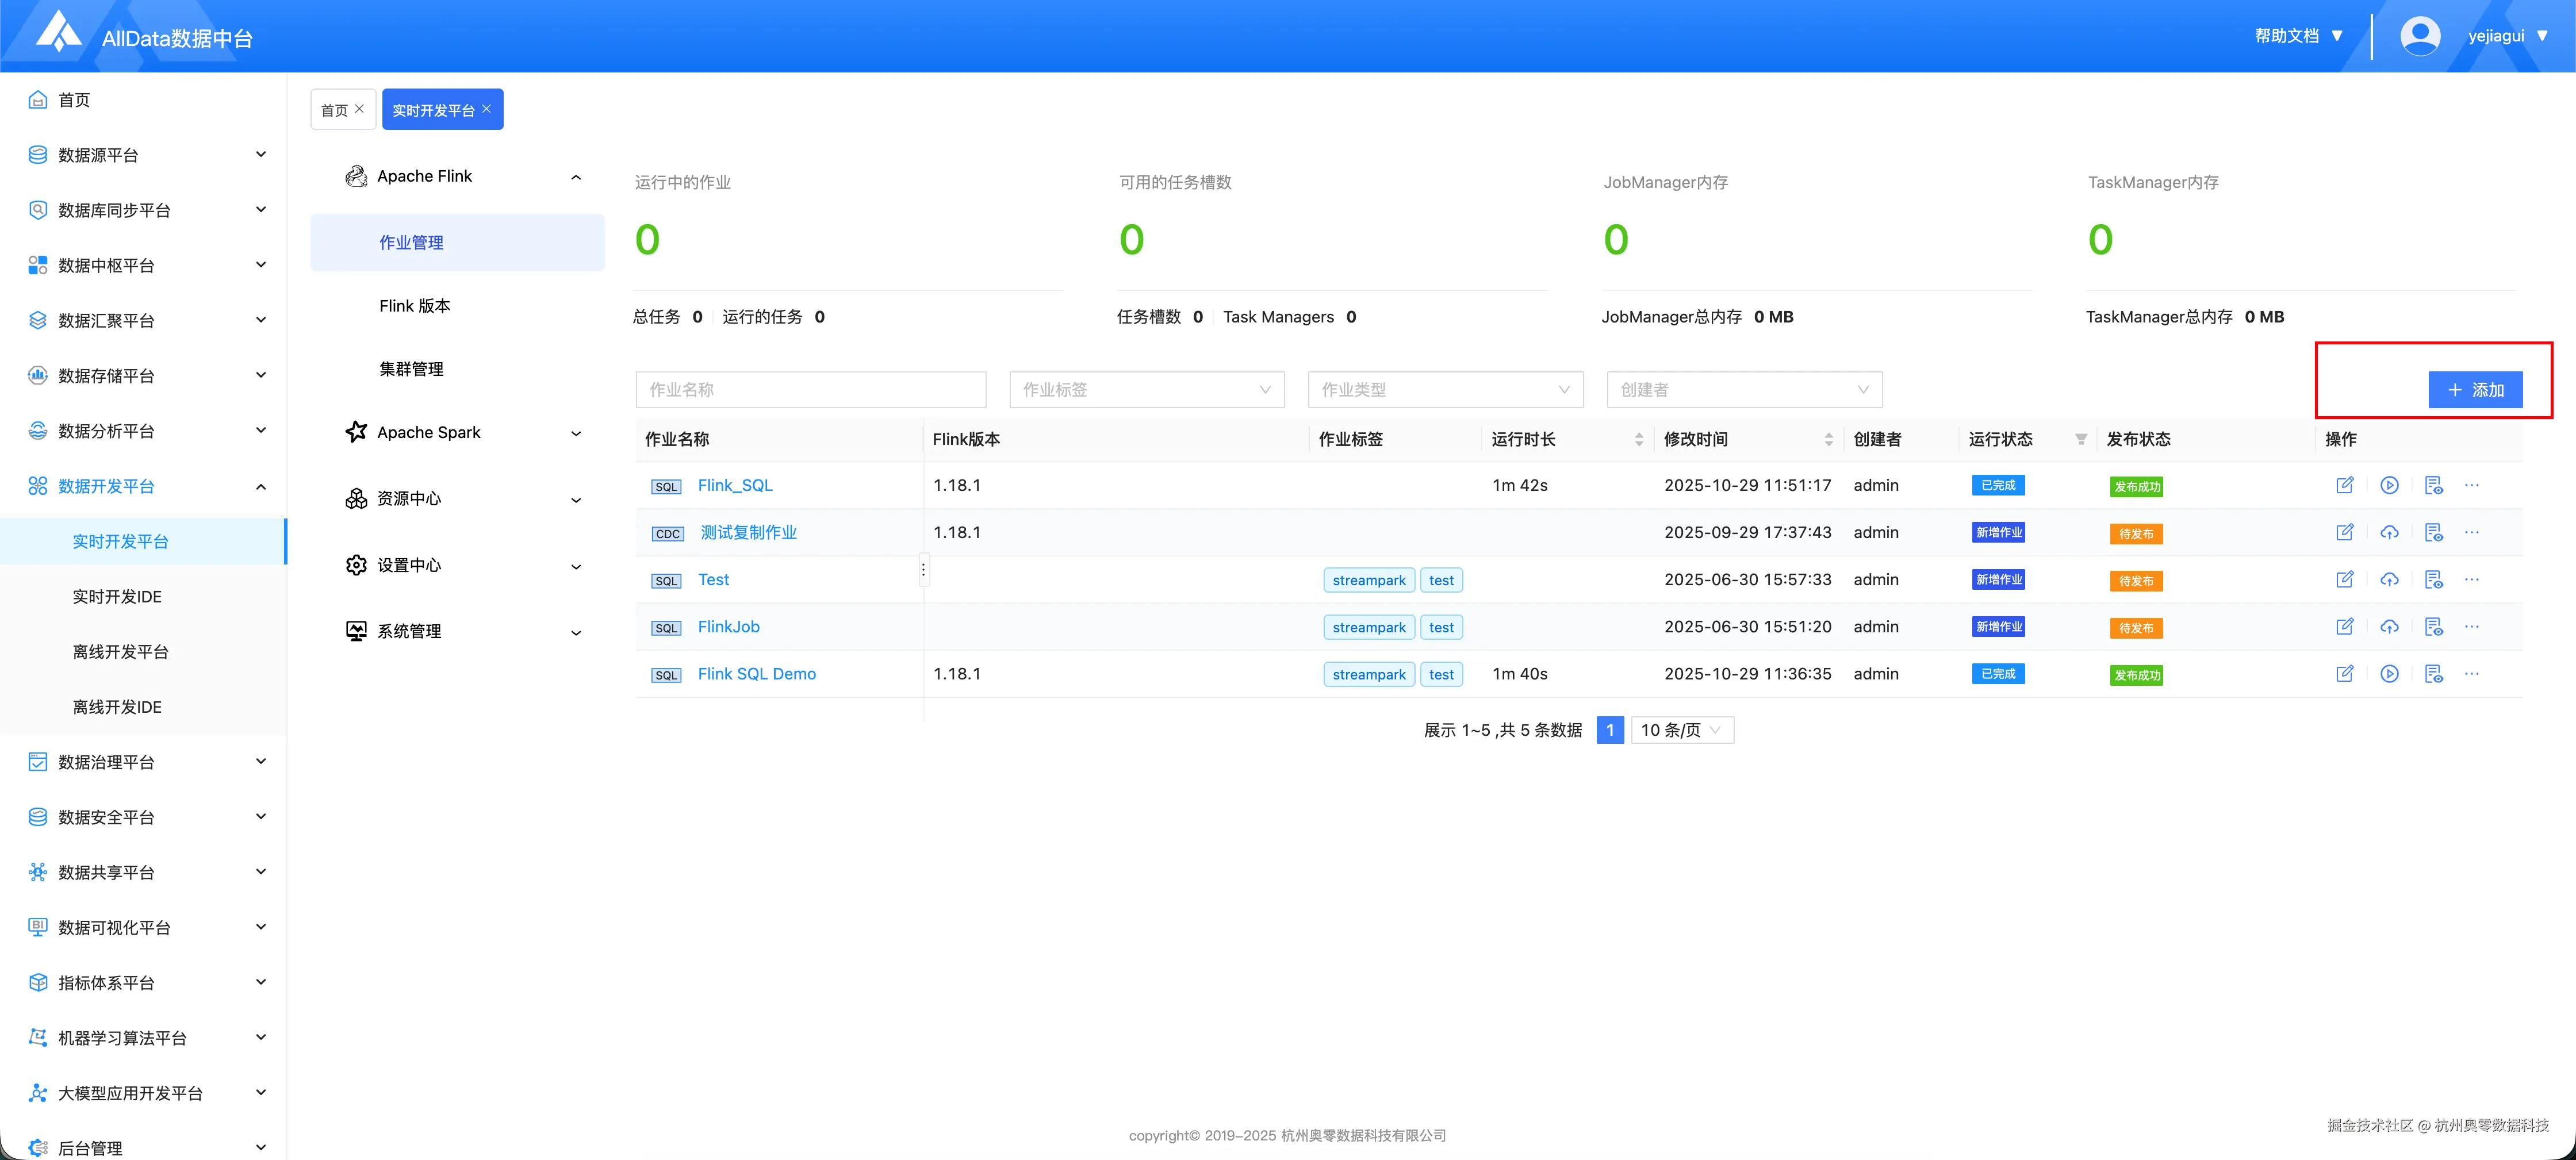Screen dimensions: 2576x1160
Task: Switch to the 首页 tab
Action: [x=334, y=110]
